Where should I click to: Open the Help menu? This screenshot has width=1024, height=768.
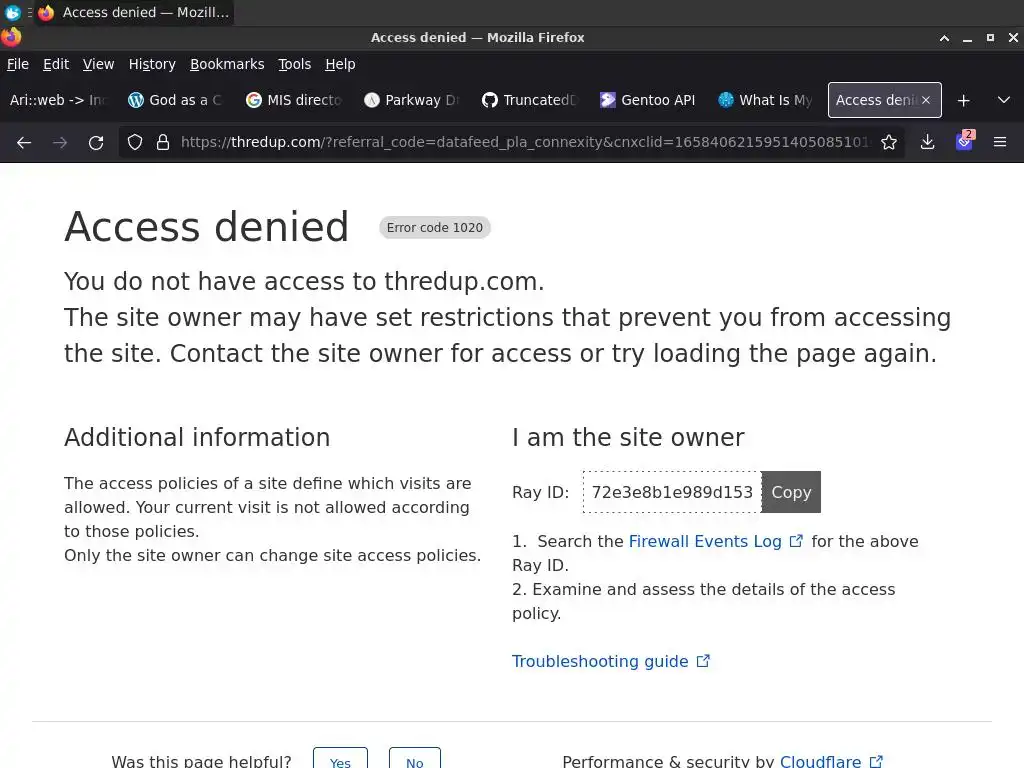tap(340, 64)
